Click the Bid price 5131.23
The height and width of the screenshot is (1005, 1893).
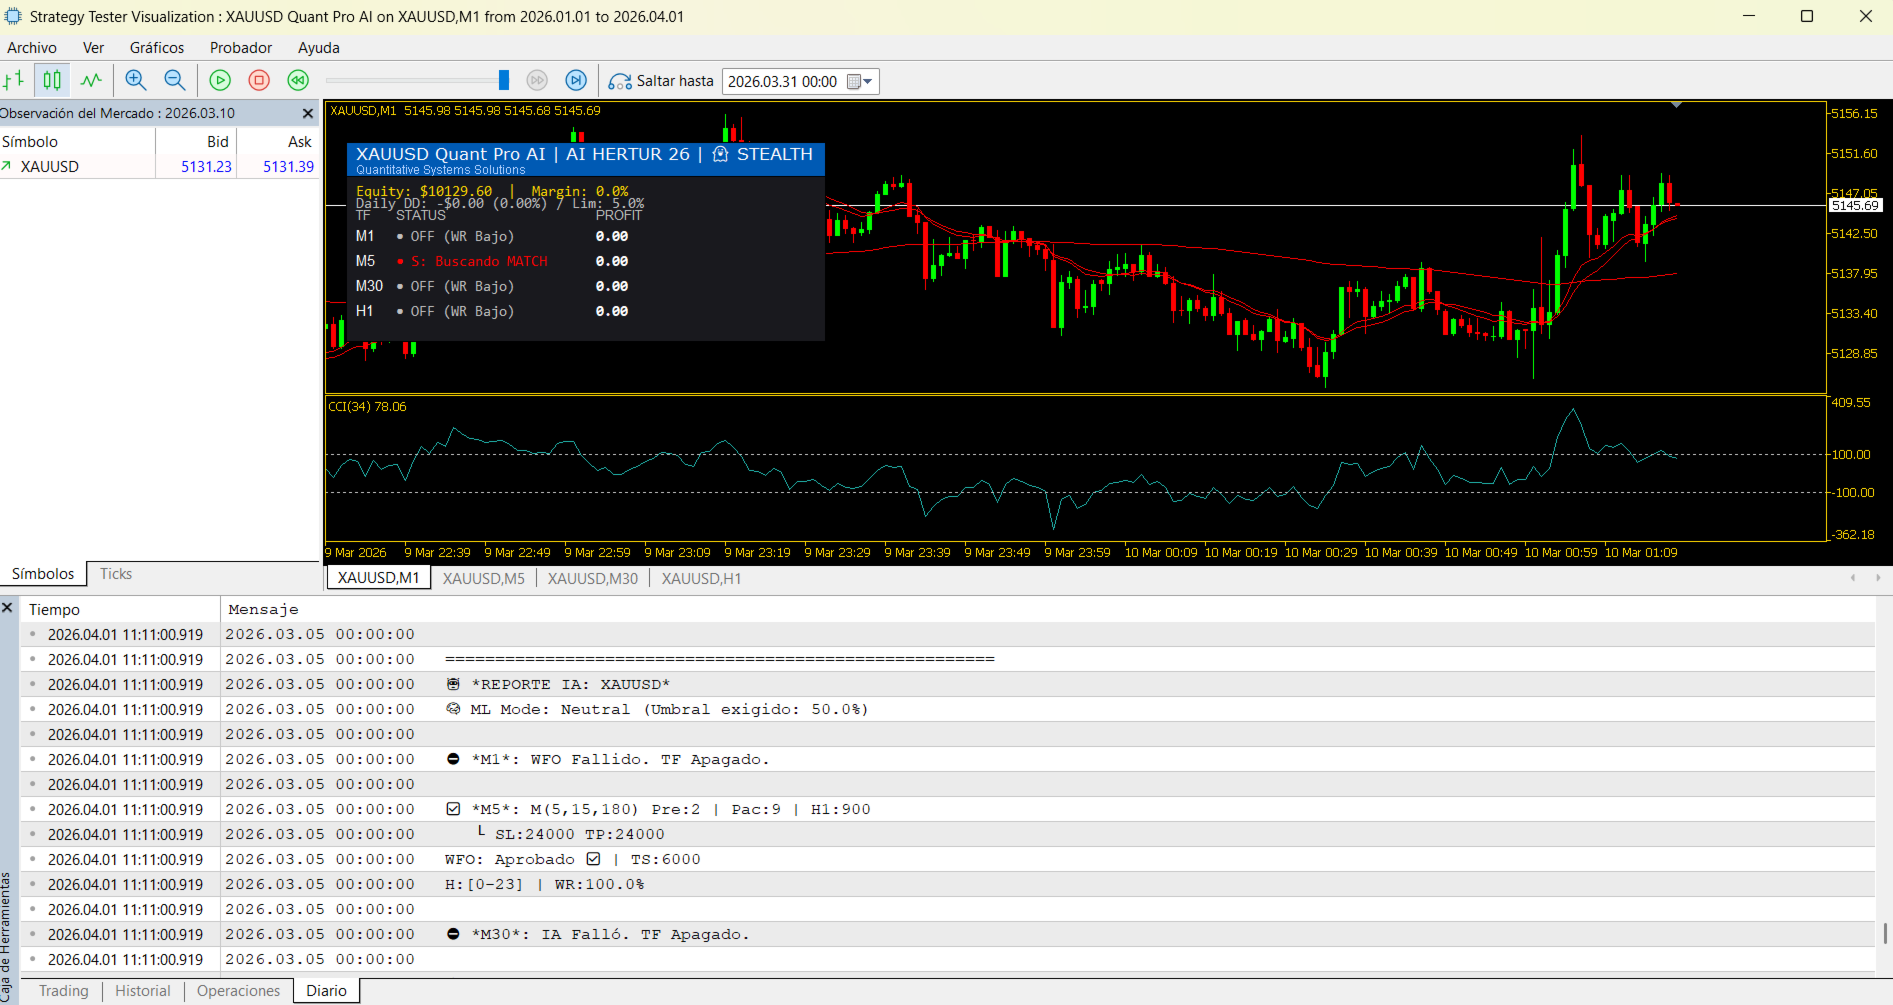(206, 167)
